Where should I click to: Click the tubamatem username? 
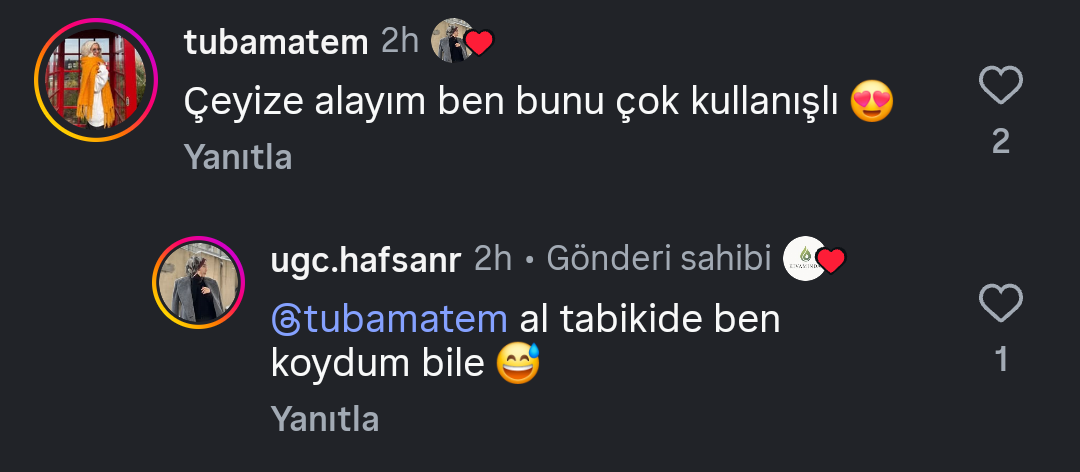(x=277, y=42)
